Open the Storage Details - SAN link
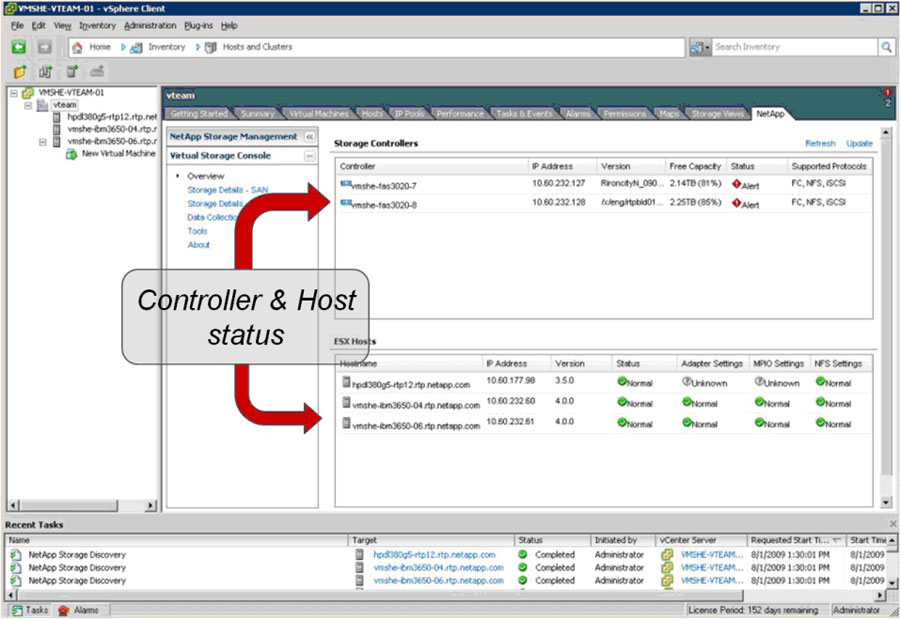The image size is (900, 619). [x=227, y=190]
